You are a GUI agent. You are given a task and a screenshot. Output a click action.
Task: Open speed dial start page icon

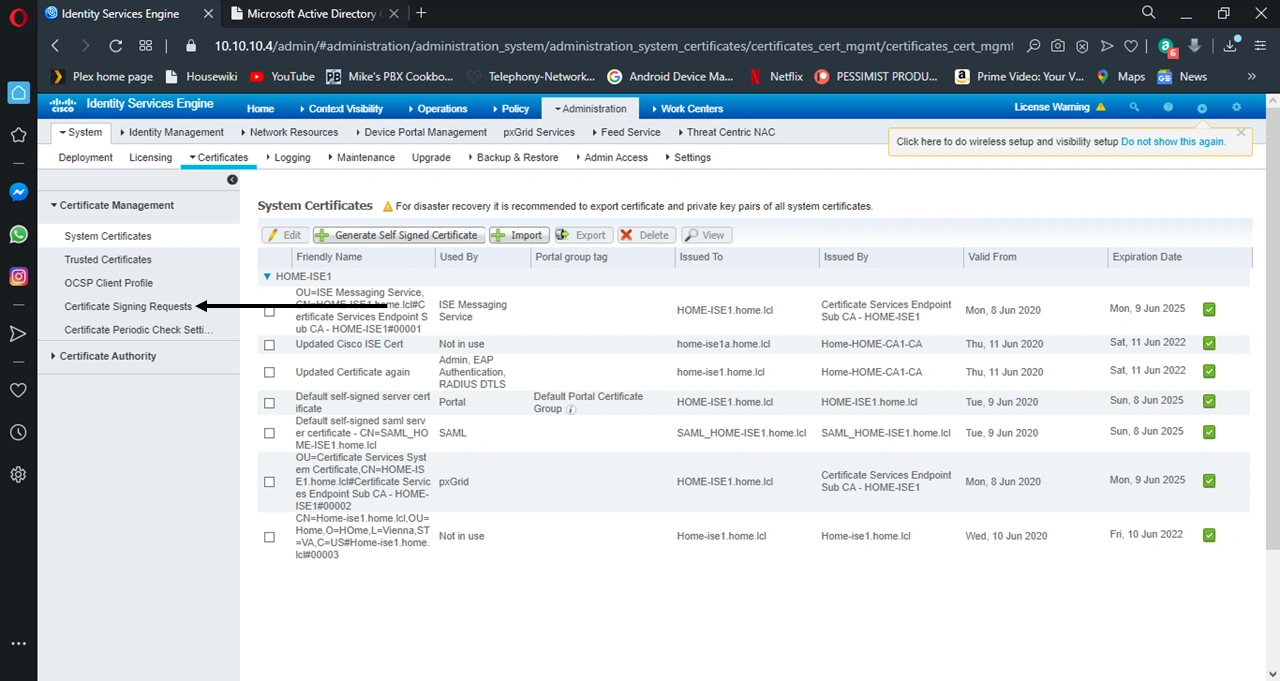point(145,46)
